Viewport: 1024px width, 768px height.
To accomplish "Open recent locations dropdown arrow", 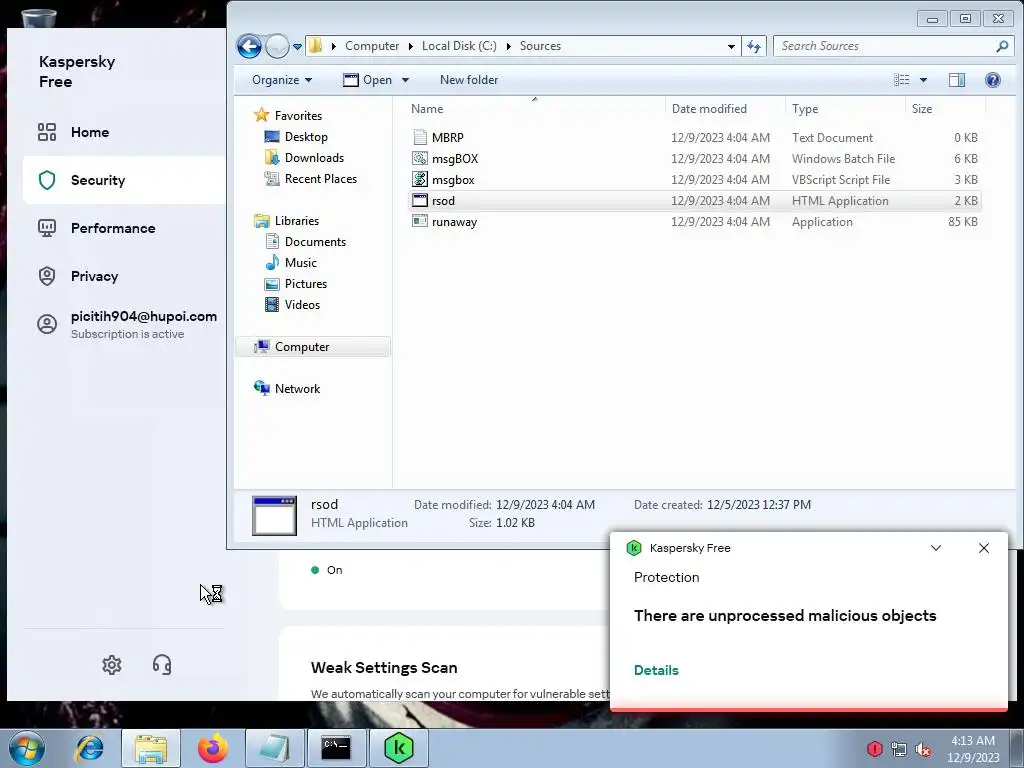I will [x=297, y=46].
